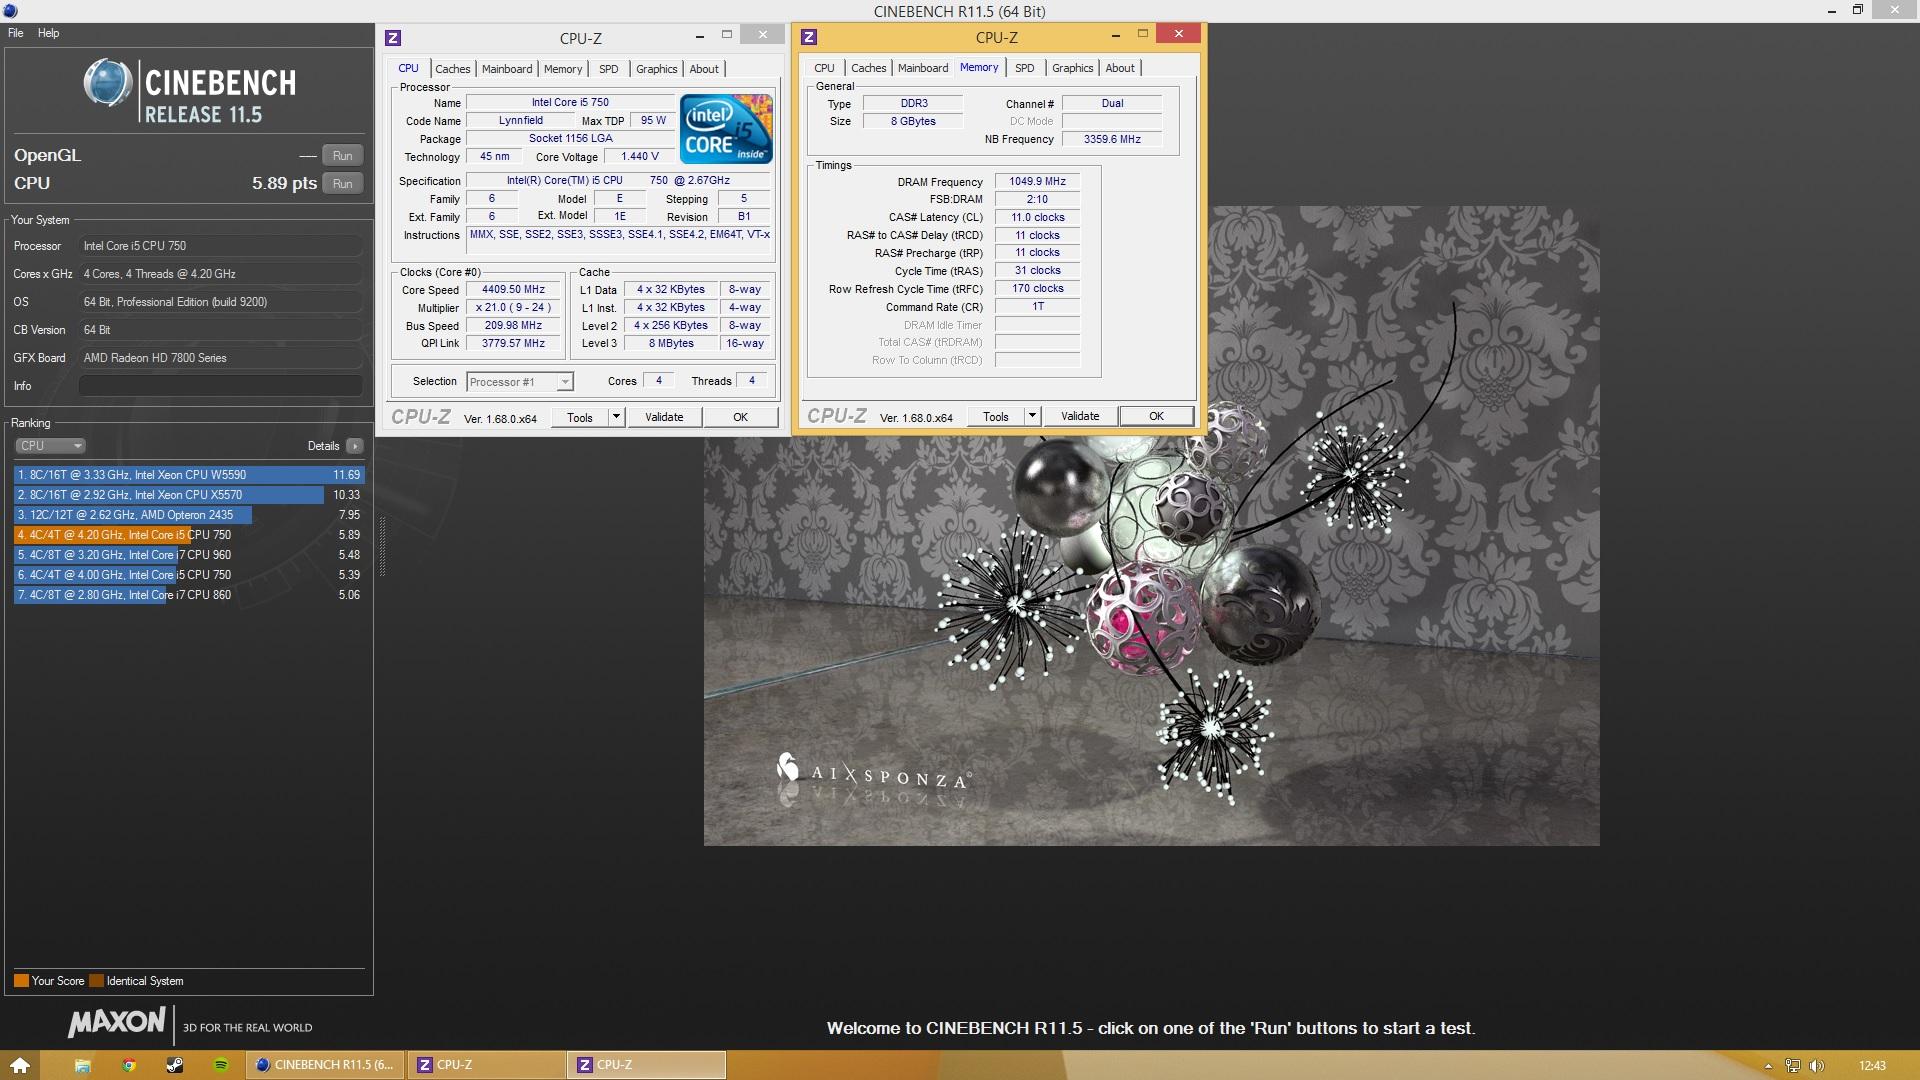The width and height of the screenshot is (1920, 1080).
Task: Open SPD tab in right CPU-Z window
Action: 1025,68
